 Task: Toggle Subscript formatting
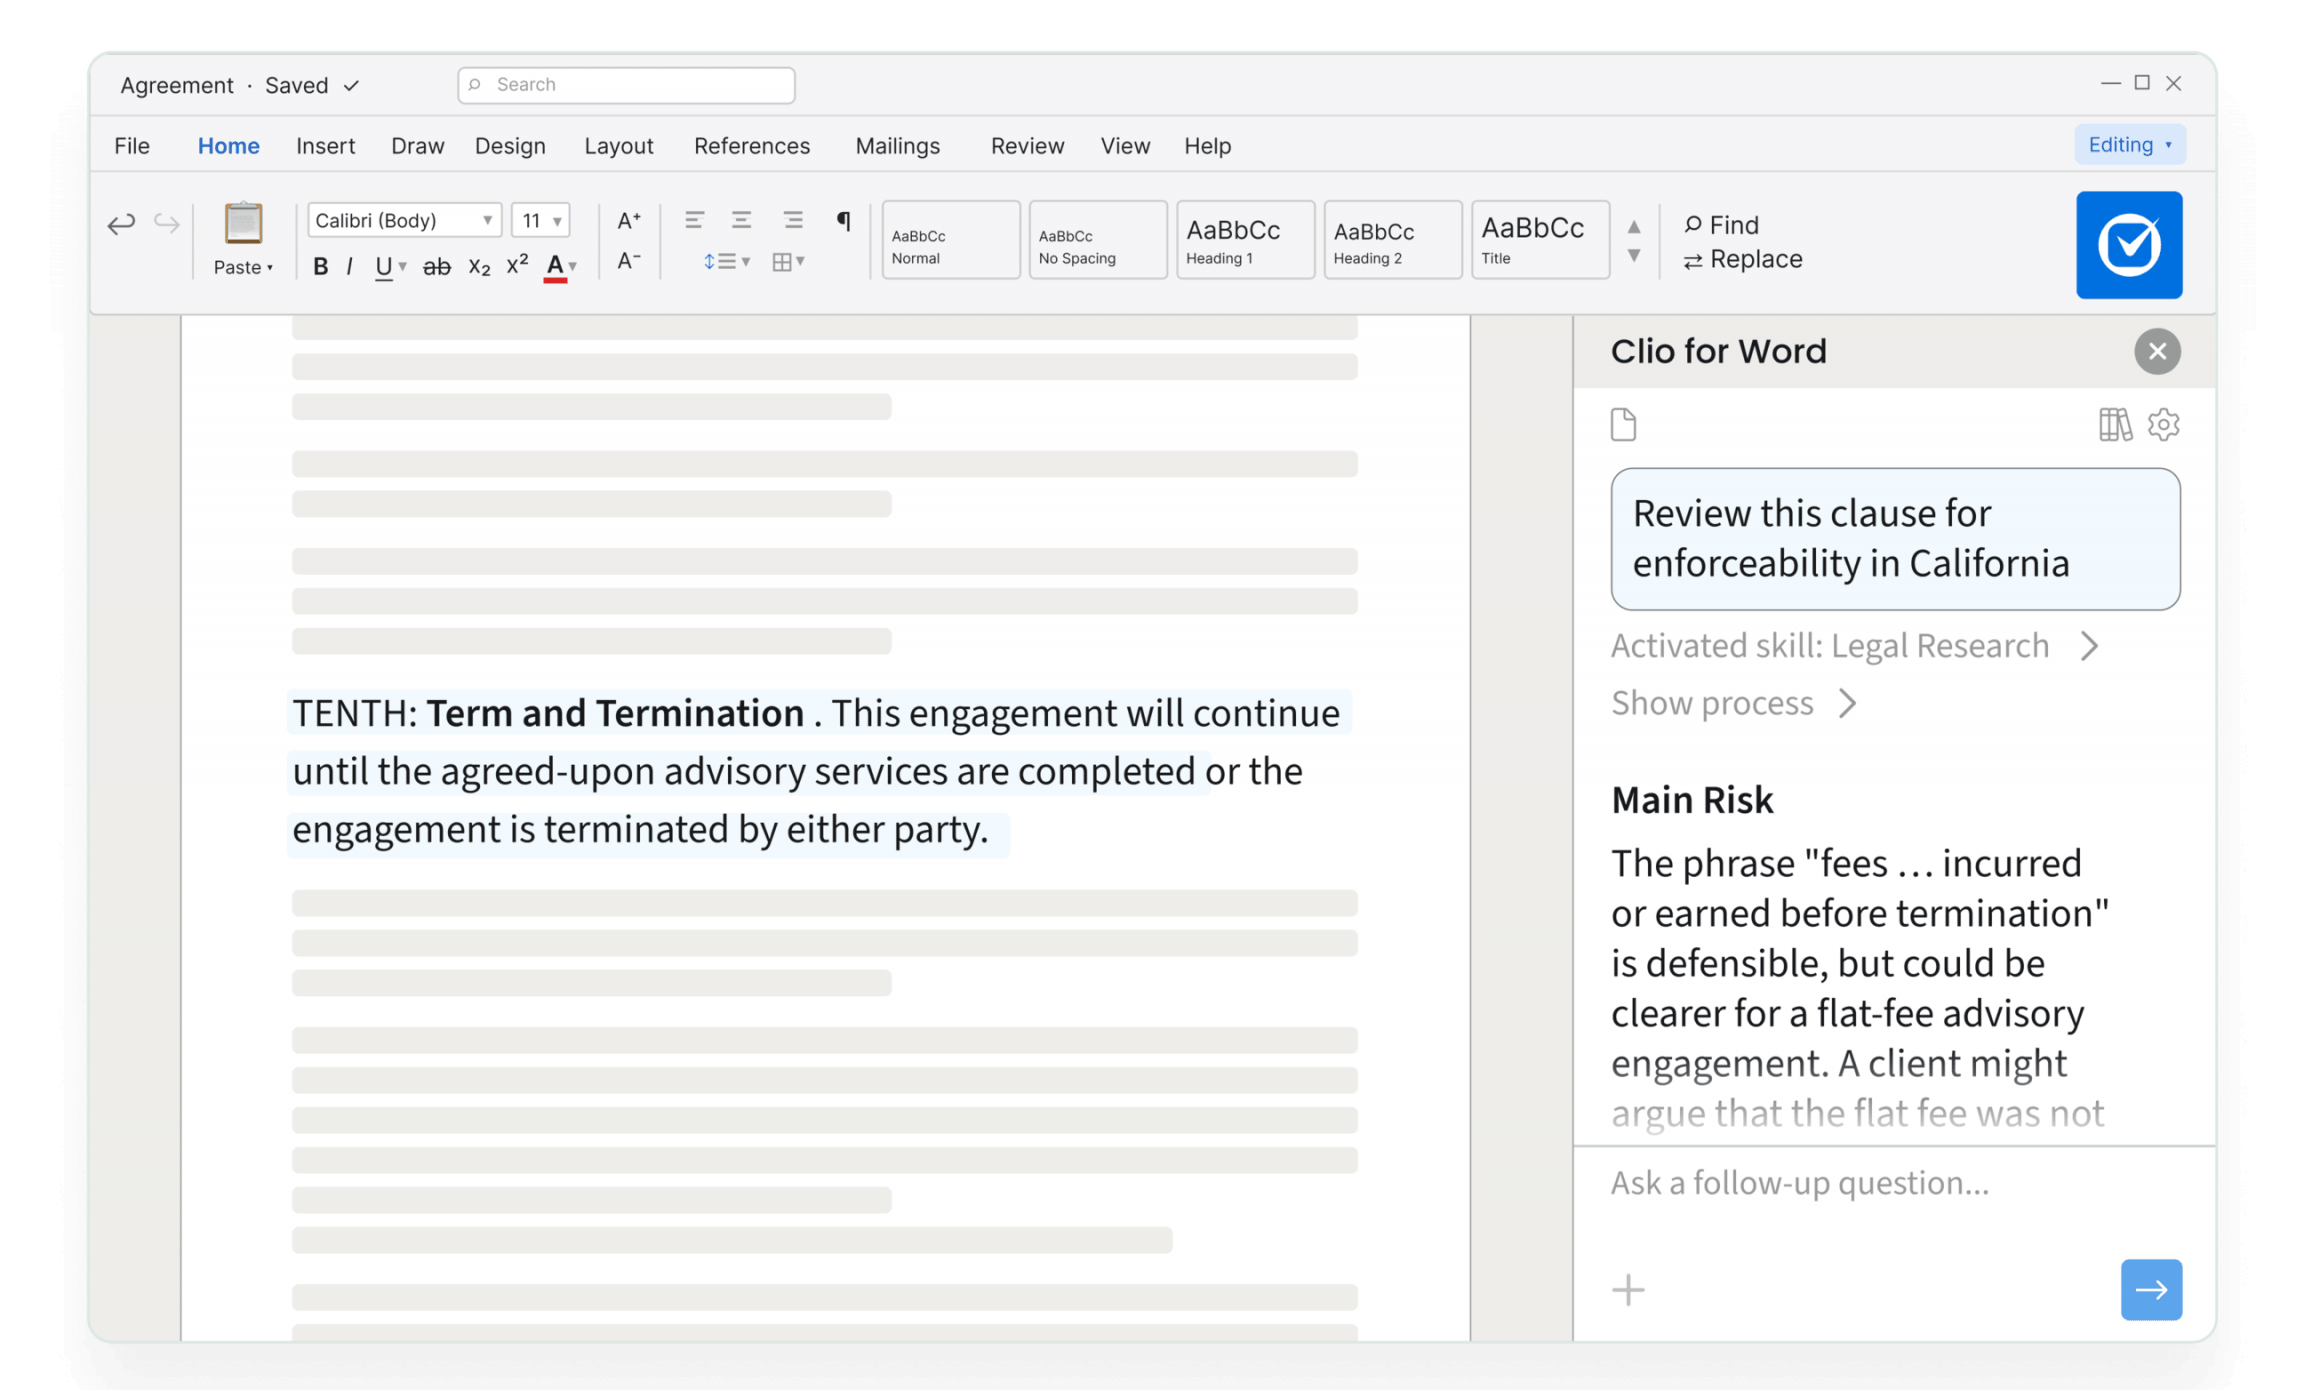click(x=479, y=267)
